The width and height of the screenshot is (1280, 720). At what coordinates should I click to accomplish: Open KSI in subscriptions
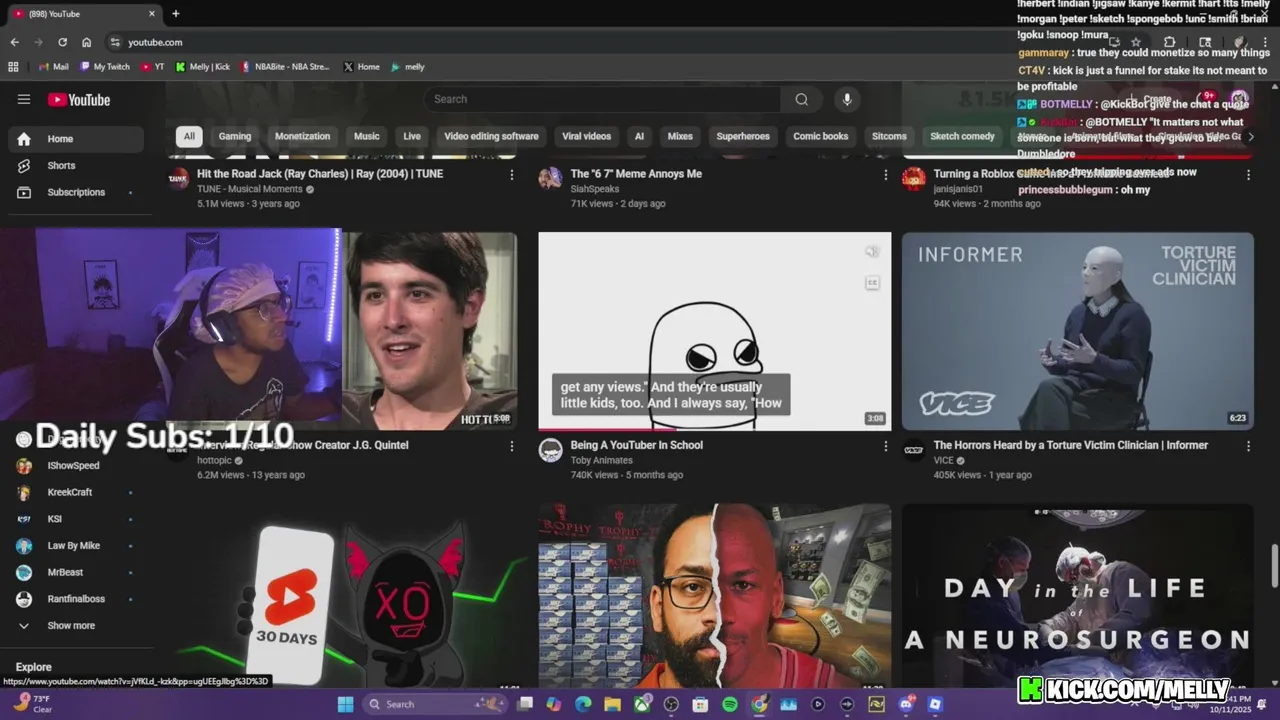76,519
